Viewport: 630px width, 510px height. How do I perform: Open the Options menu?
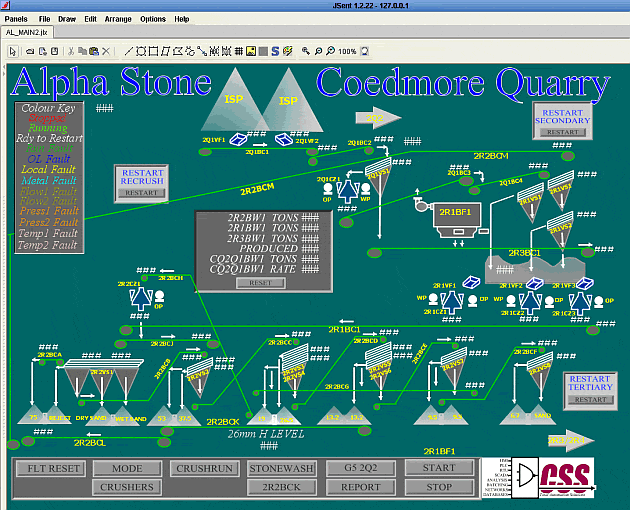[153, 19]
